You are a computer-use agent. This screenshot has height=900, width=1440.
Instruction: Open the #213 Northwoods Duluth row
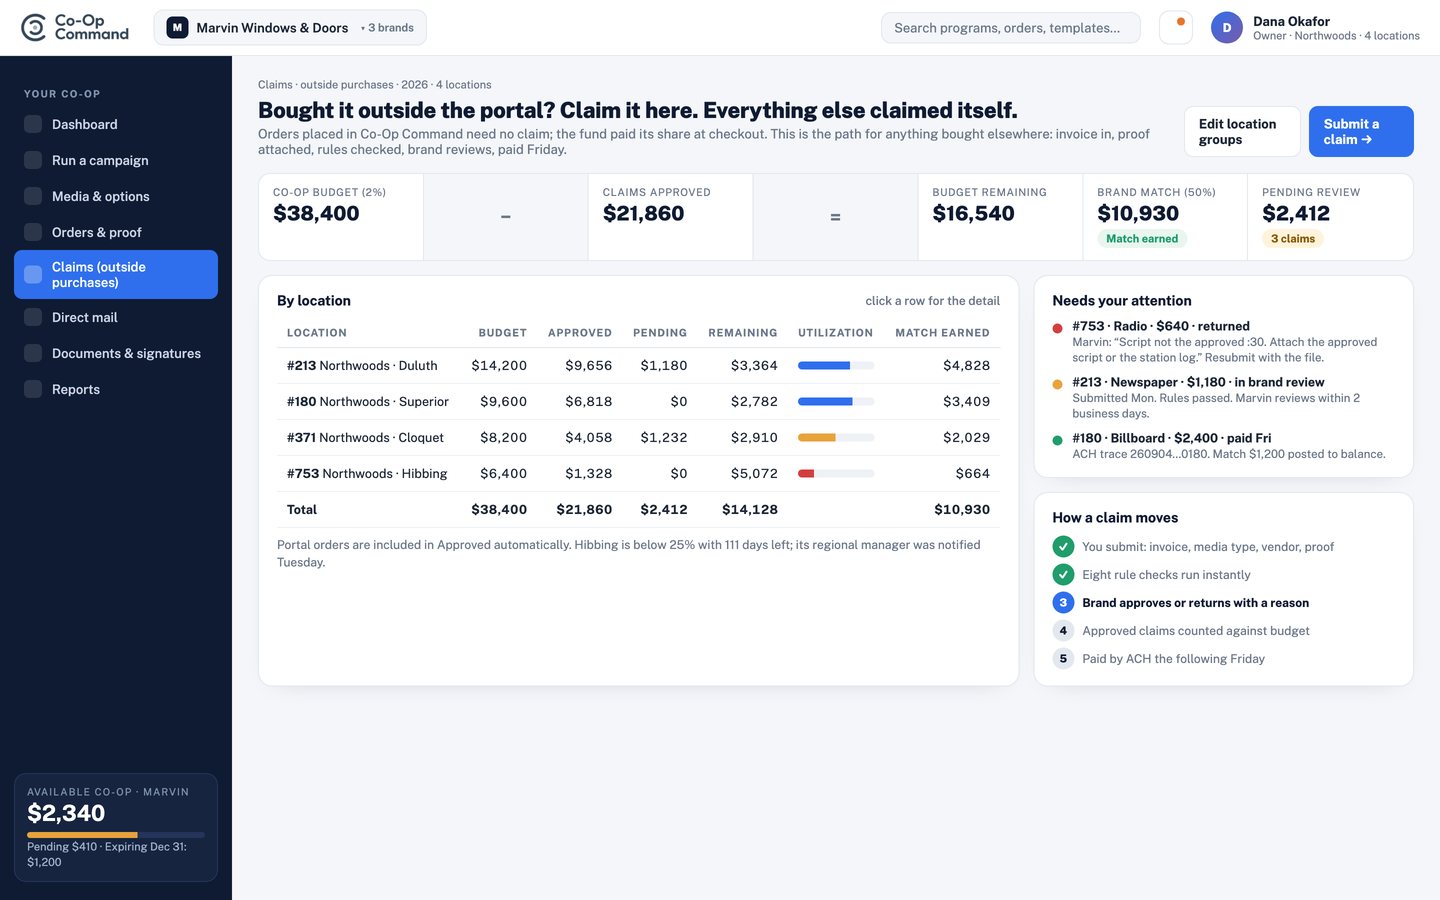[x=638, y=366]
